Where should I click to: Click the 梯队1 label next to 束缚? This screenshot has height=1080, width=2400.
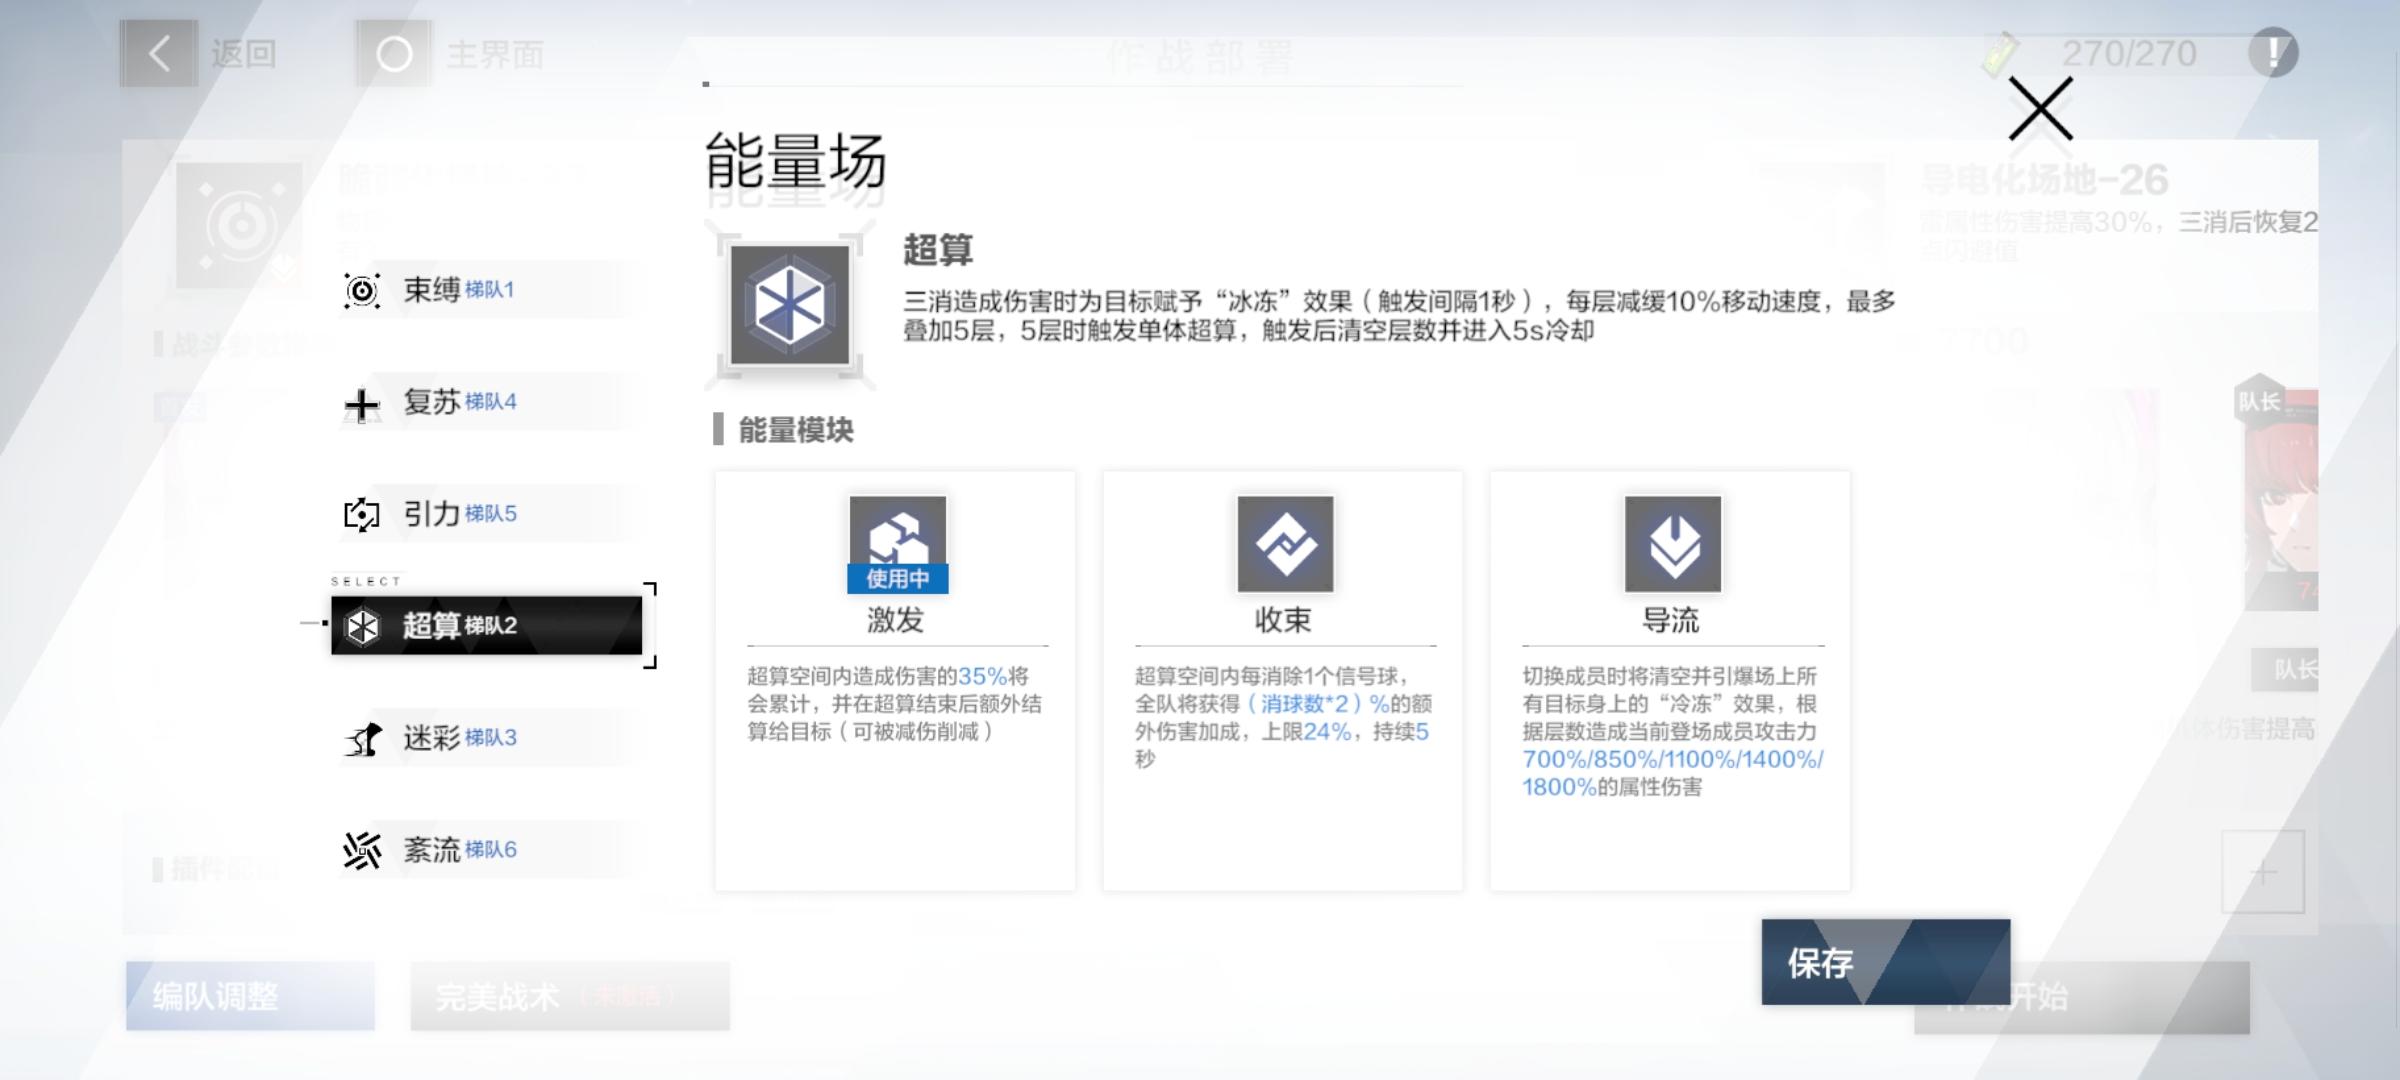[489, 290]
